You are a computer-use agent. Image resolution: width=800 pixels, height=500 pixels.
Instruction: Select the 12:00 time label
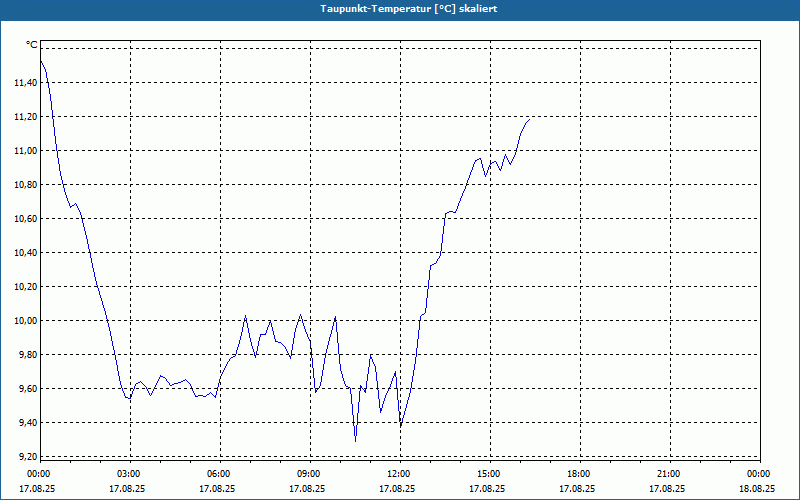tap(399, 474)
